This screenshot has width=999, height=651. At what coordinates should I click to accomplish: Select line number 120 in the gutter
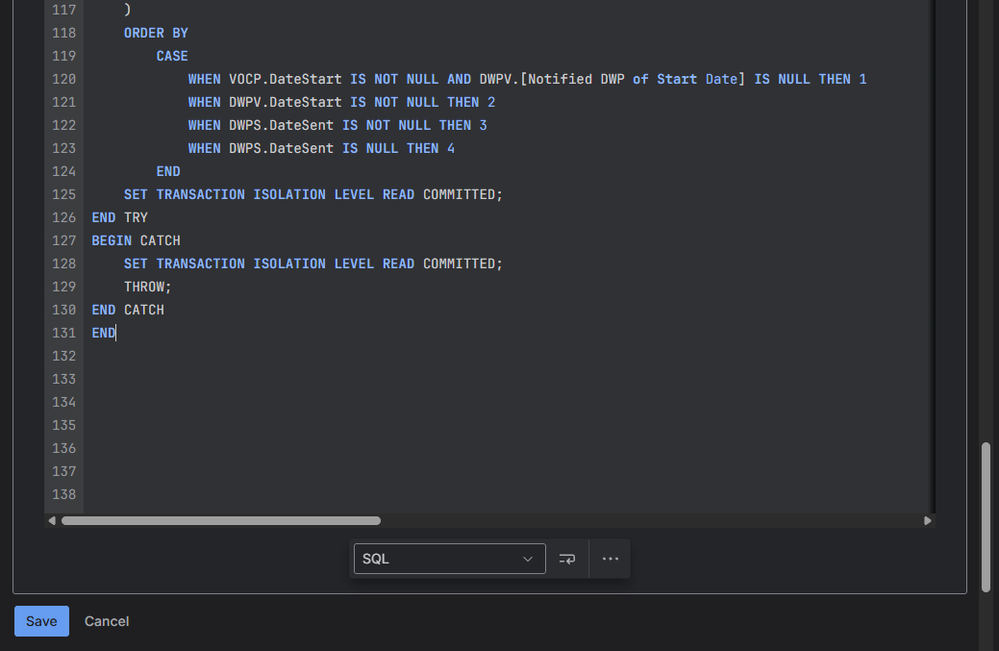coord(64,78)
